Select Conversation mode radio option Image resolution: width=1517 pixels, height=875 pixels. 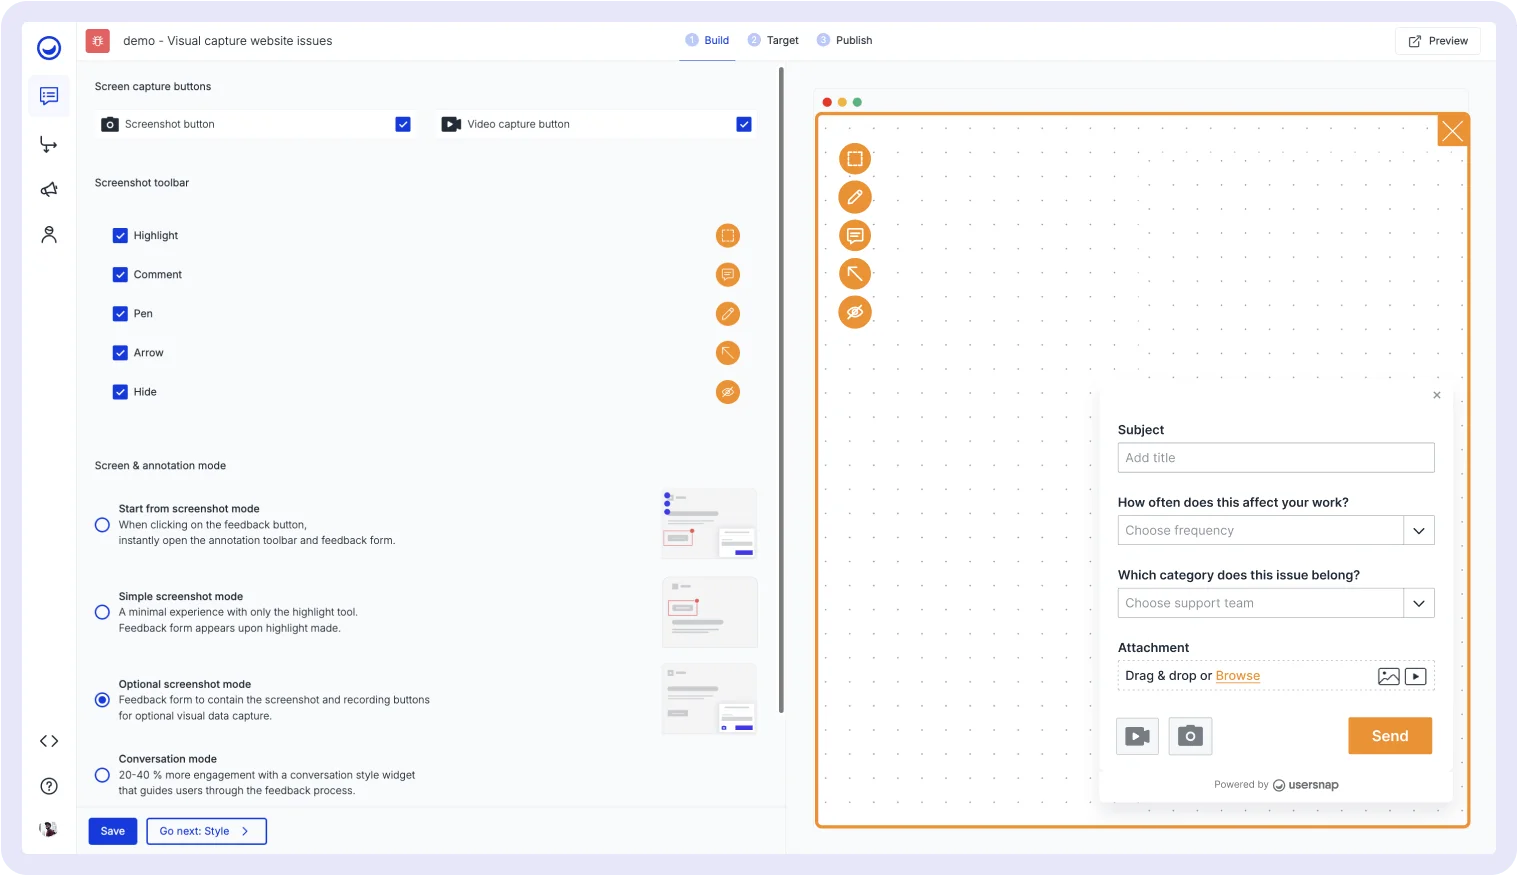[x=102, y=775]
